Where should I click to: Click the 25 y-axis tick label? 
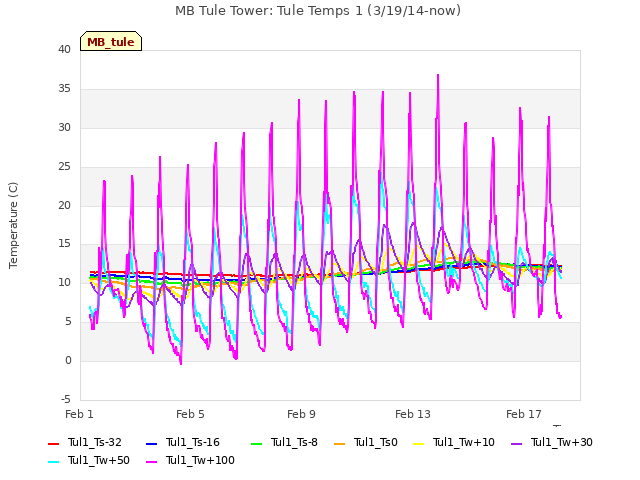pos(64,167)
